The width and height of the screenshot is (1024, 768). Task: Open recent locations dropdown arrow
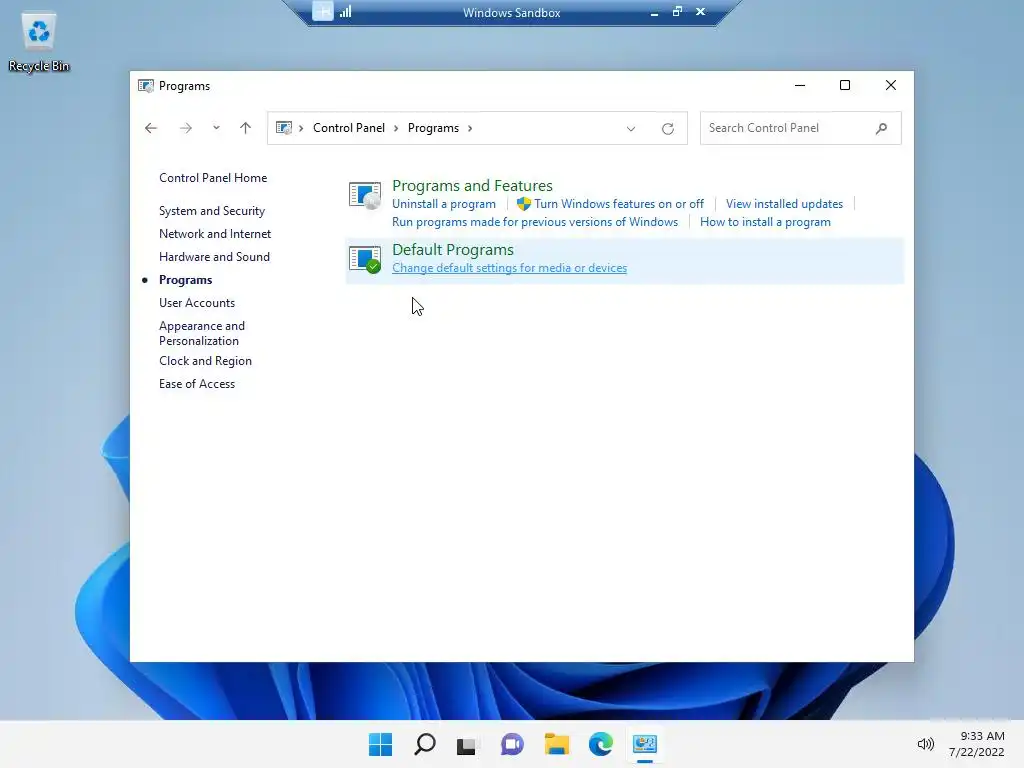216,128
